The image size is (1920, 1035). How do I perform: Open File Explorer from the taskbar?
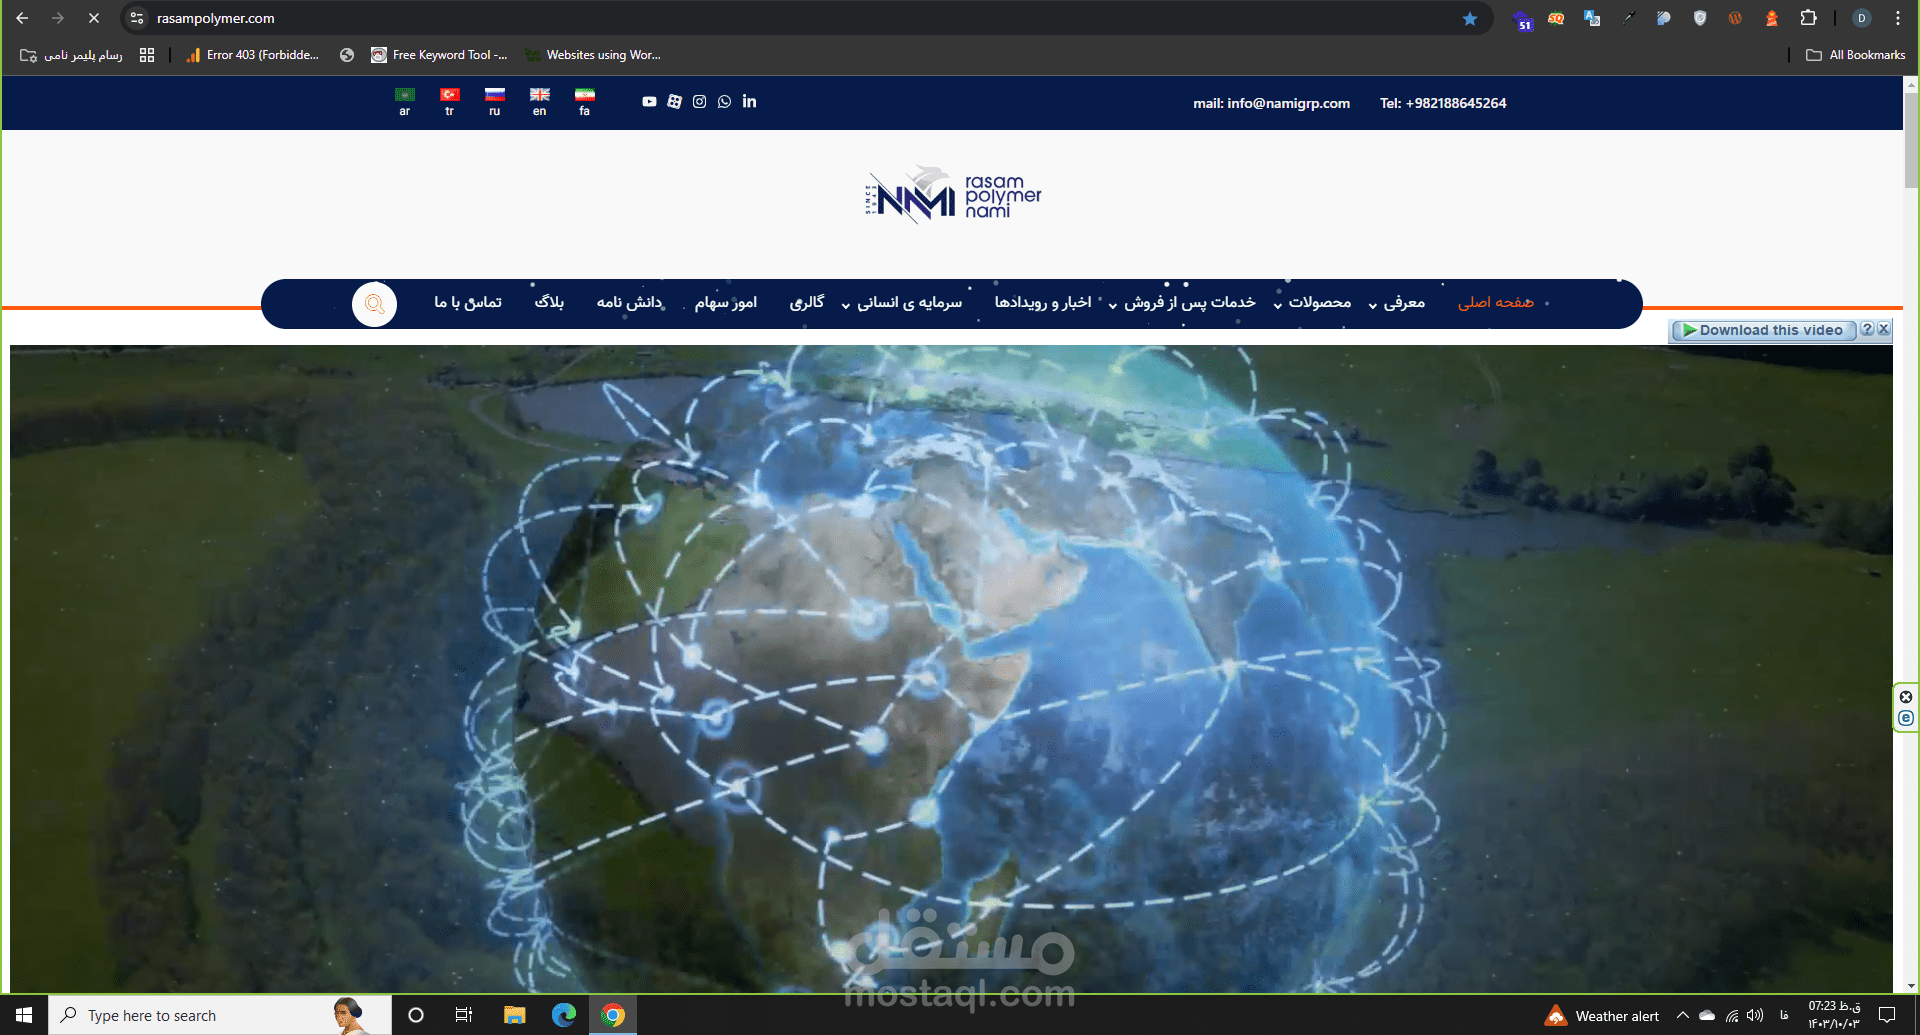515,1015
